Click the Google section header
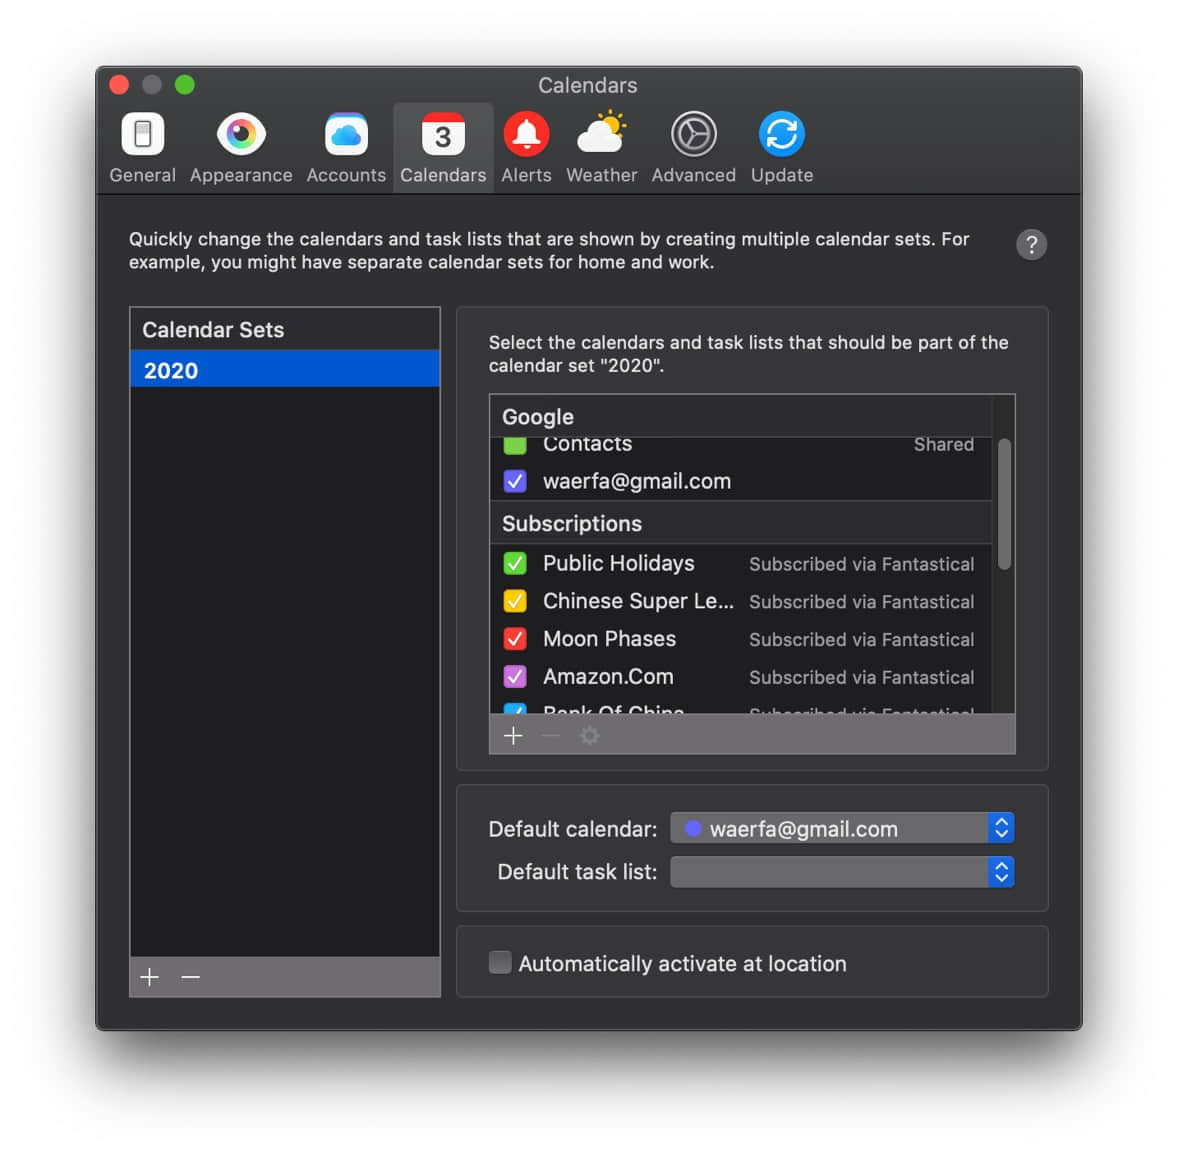Viewport: 1178px width, 1156px height. pos(741,416)
